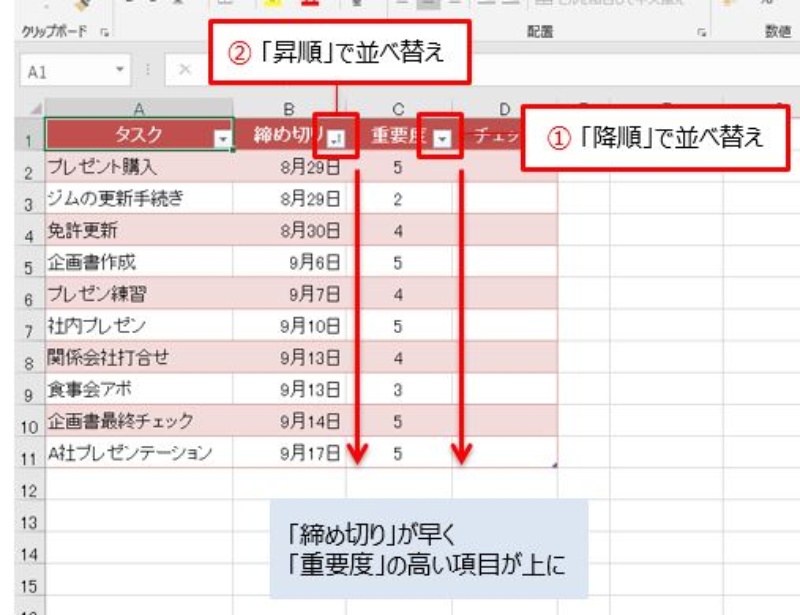
Task: Open the タスク column filter dropdown
Action: 223,138
